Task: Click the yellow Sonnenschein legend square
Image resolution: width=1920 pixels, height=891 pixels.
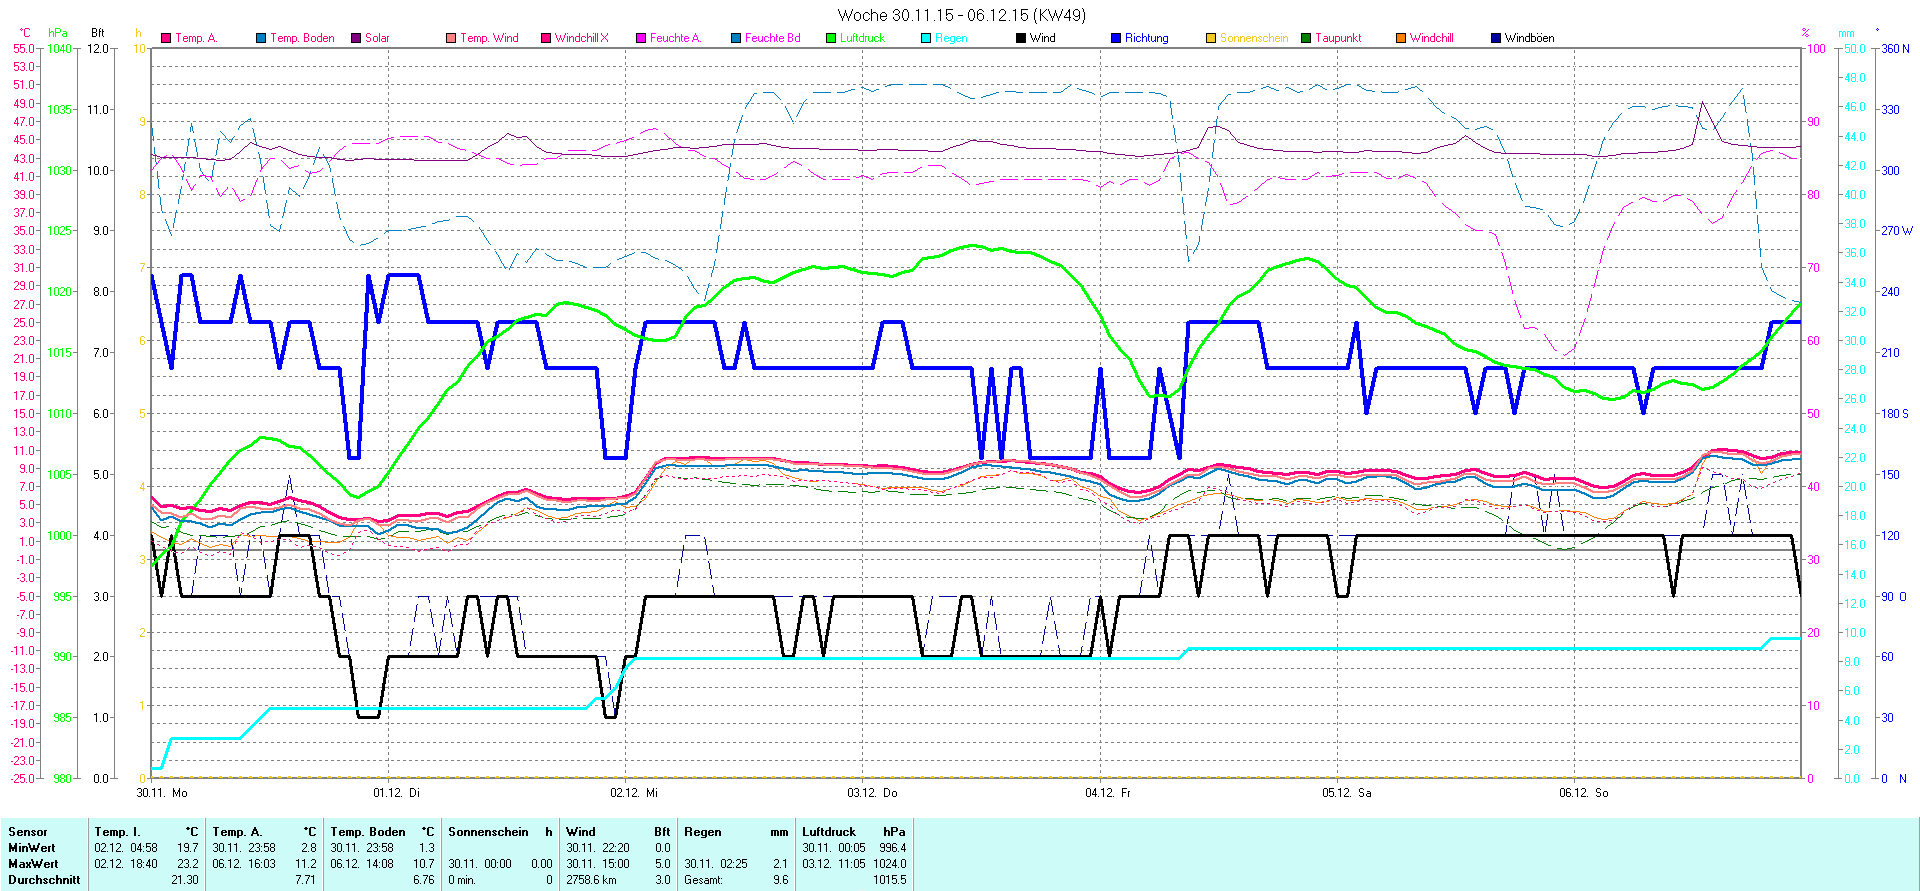Action: 1211,38
